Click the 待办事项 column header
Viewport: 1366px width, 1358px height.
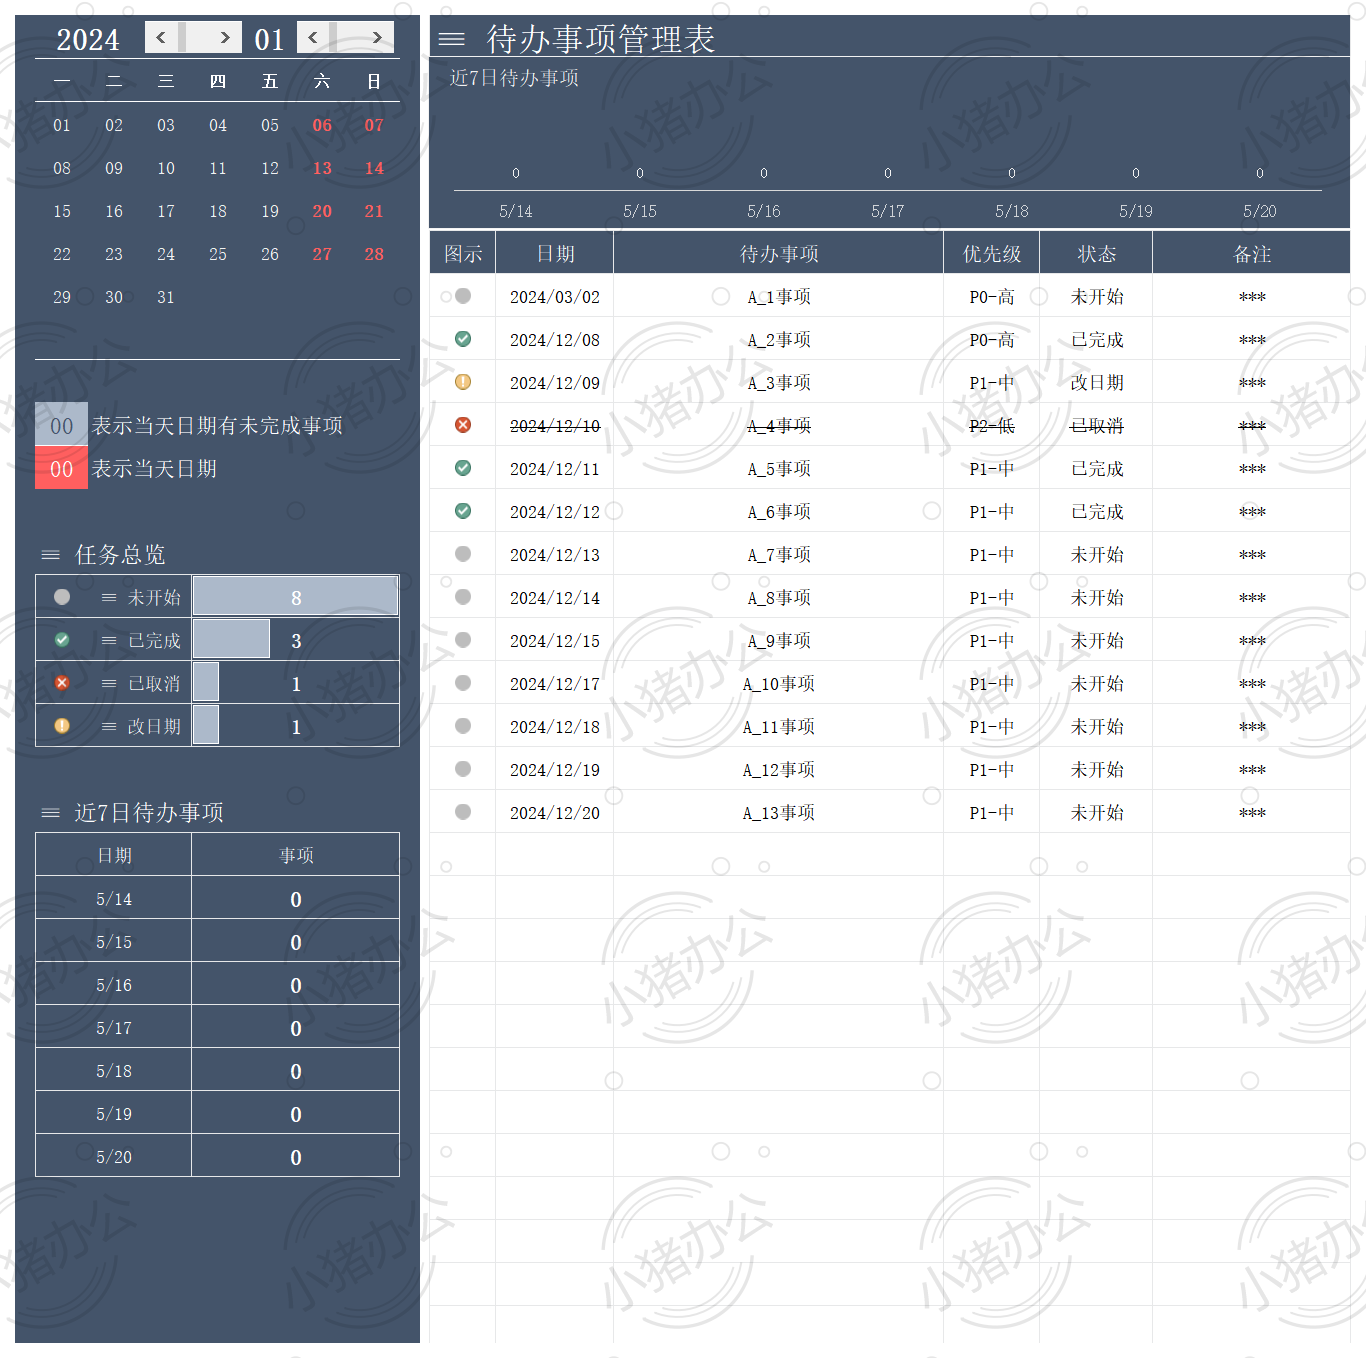(779, 253)
